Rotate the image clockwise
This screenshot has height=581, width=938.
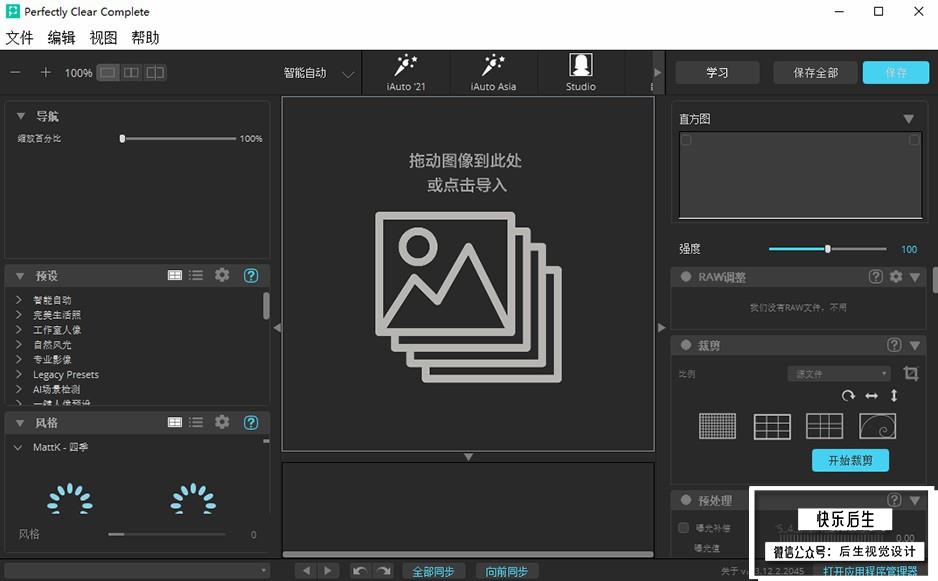pyautogui.click(x=848, y=396)
